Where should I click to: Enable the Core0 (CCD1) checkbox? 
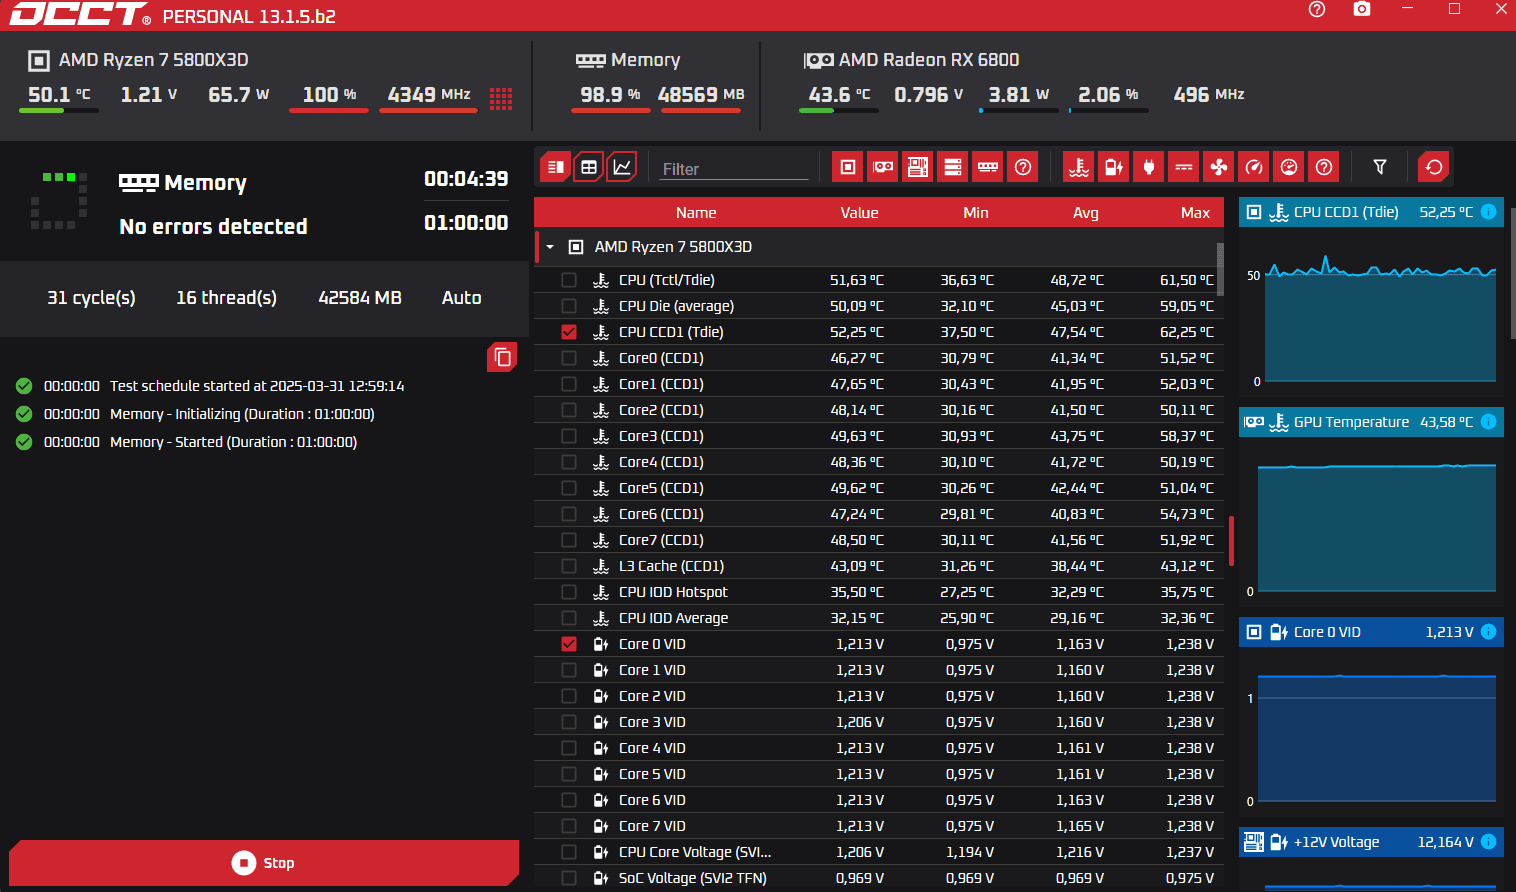pos(569,358)
